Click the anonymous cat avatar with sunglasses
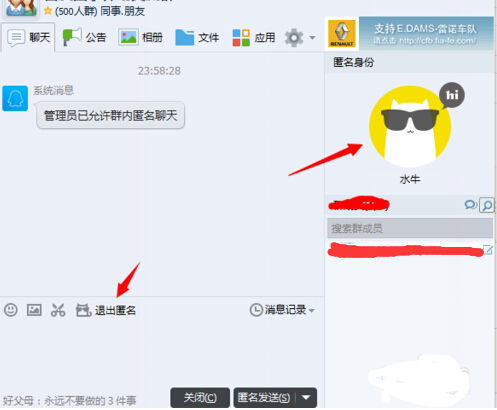 click(x=410, y=127)
